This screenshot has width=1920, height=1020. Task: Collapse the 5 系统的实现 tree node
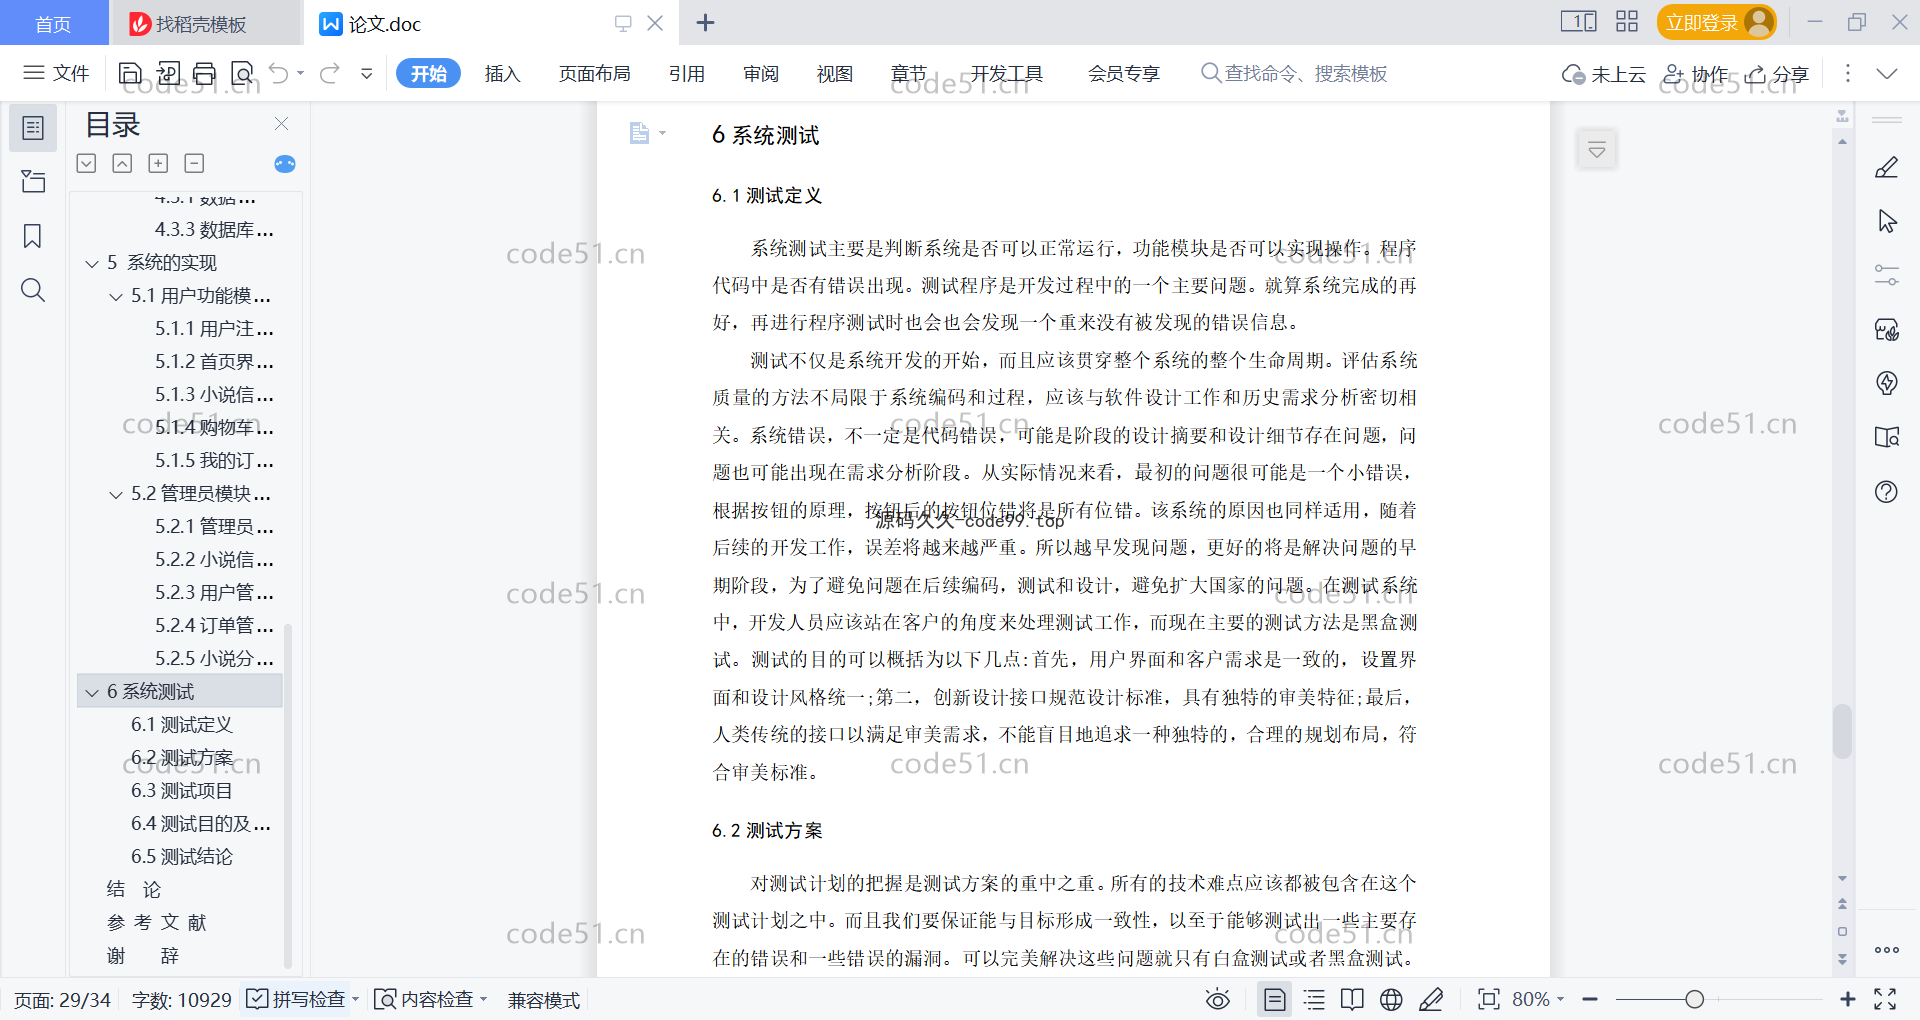[x=92, y=264]
